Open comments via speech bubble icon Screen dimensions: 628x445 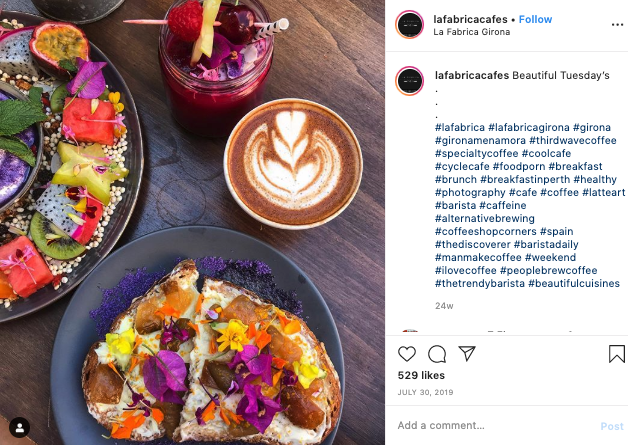tap(437, 354)
